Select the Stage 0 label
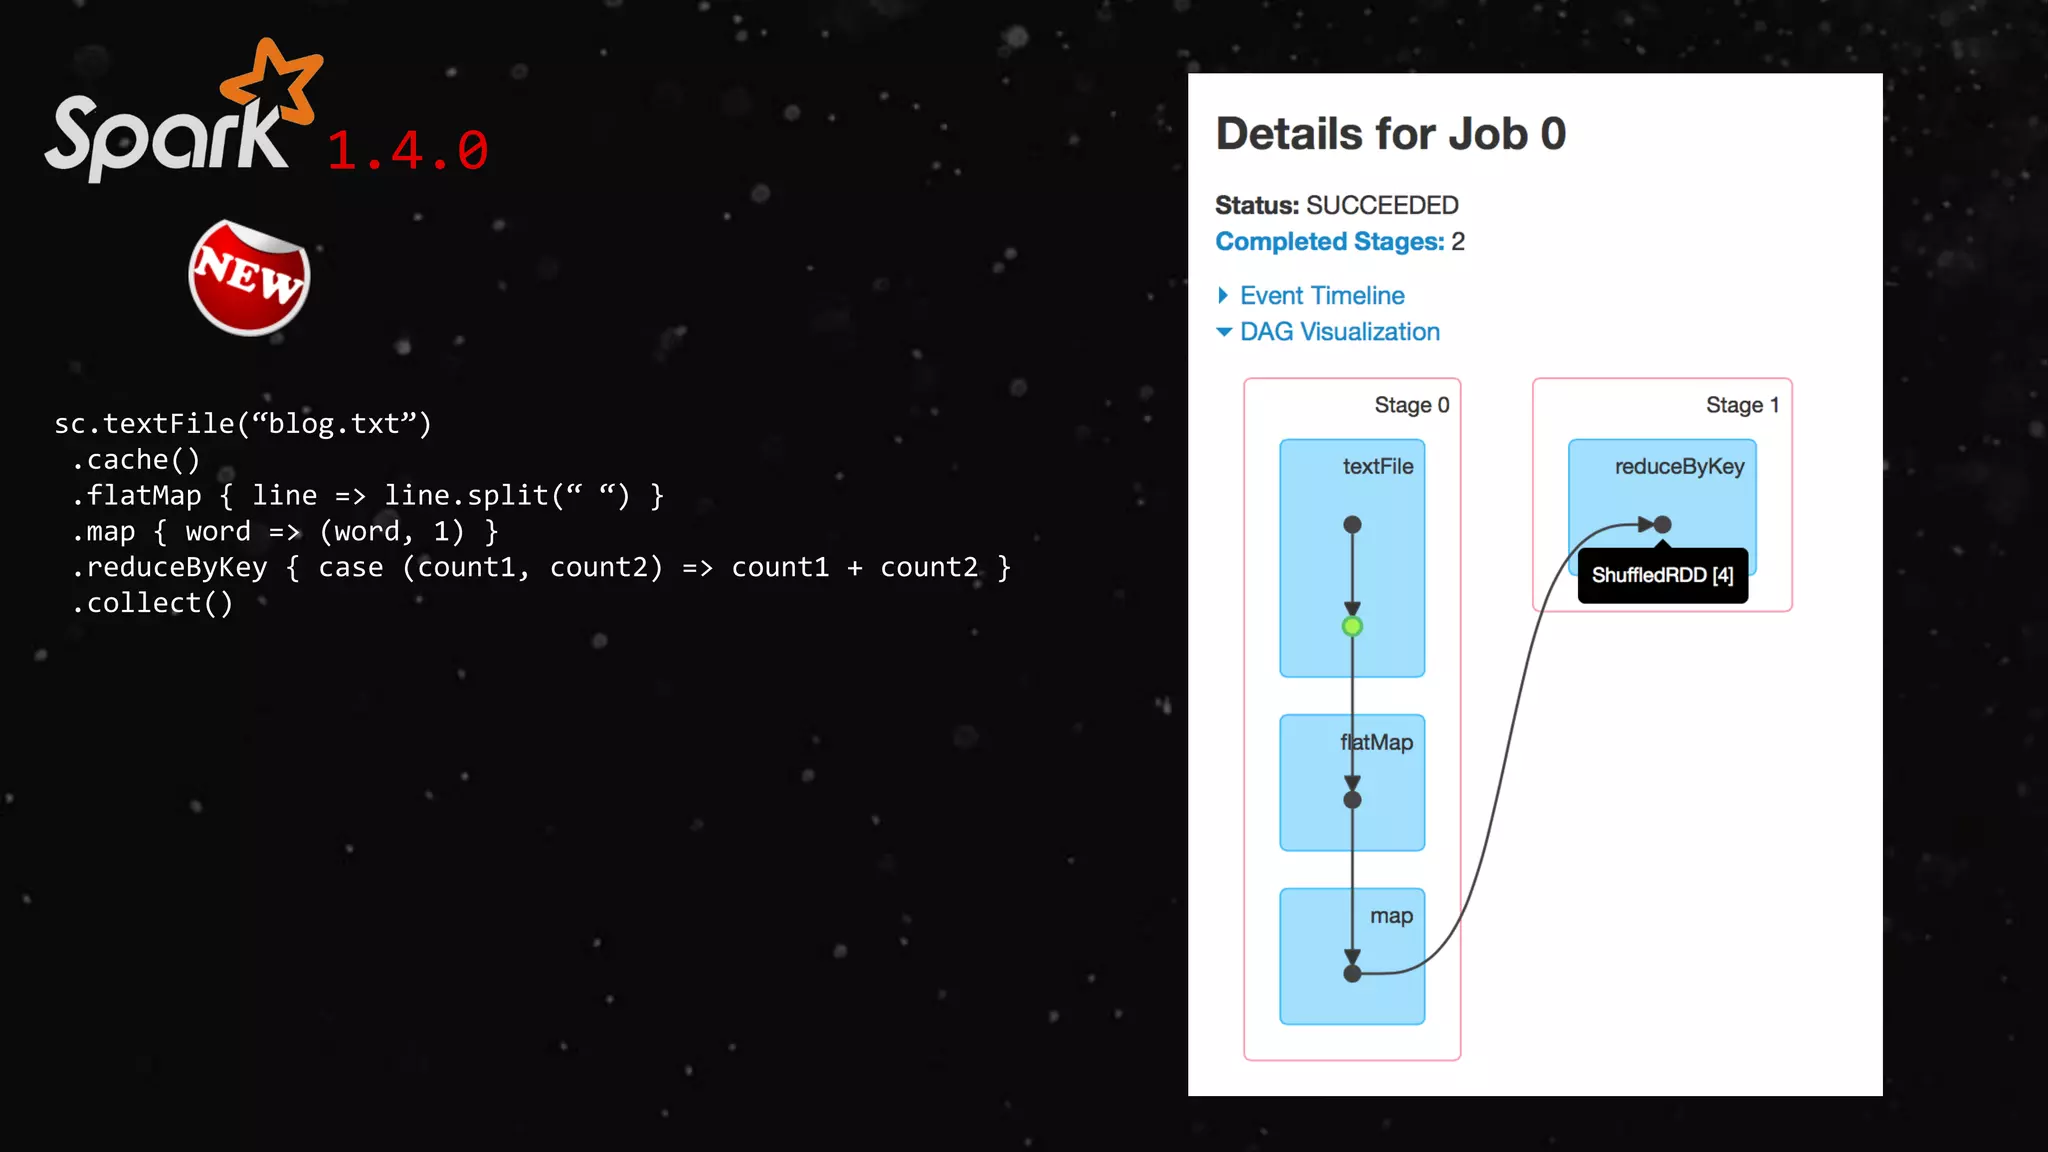 pos(1411,405)
